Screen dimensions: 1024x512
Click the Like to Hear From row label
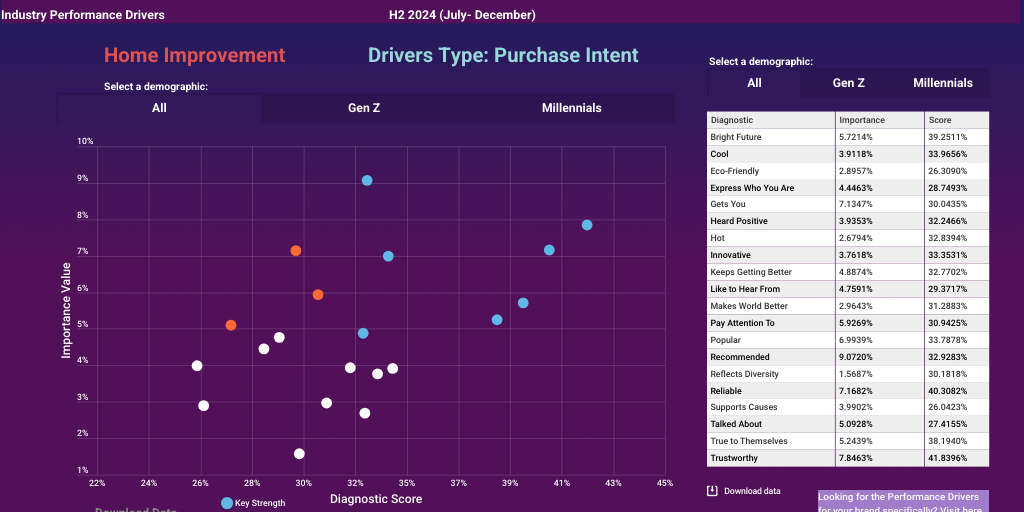[745, 289]
